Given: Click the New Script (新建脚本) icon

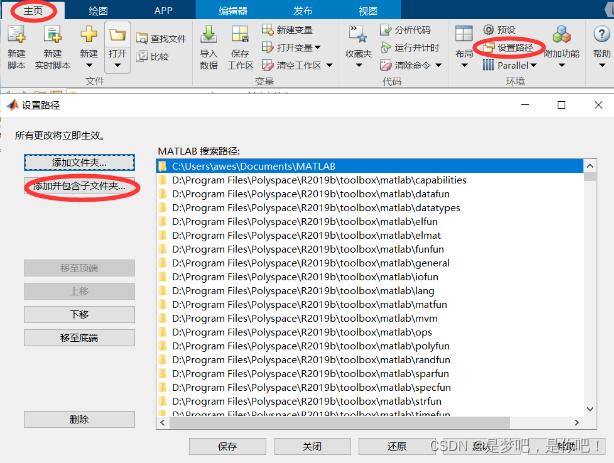Looking at the screenshot, I should coord(16,34).
